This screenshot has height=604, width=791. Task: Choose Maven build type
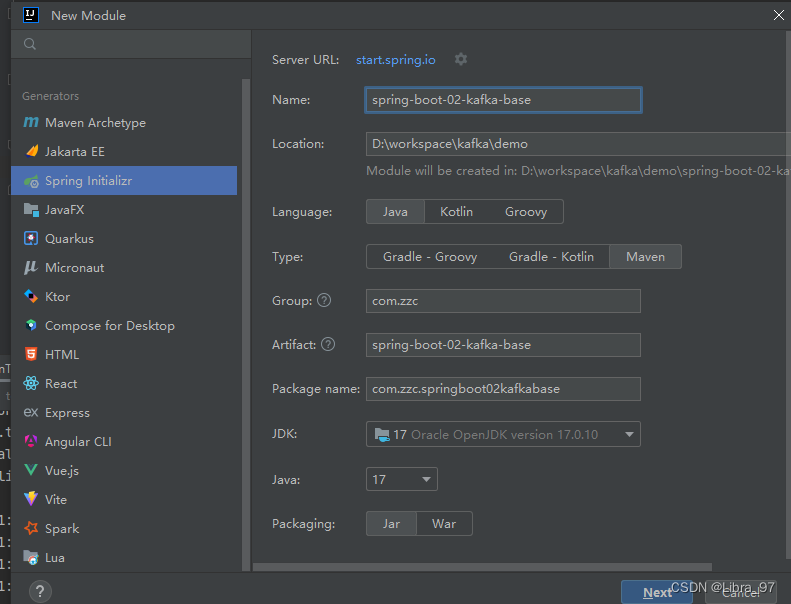[x=645, y=256]
